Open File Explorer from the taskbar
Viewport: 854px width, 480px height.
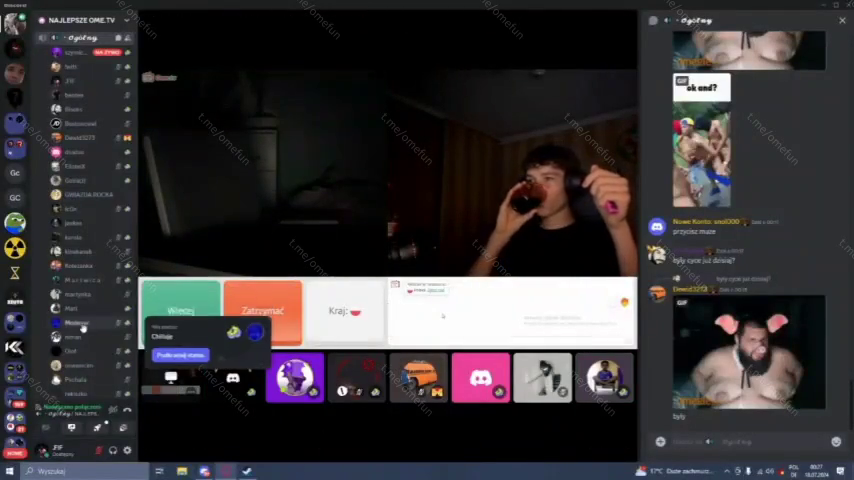click(x=182, y=471)
